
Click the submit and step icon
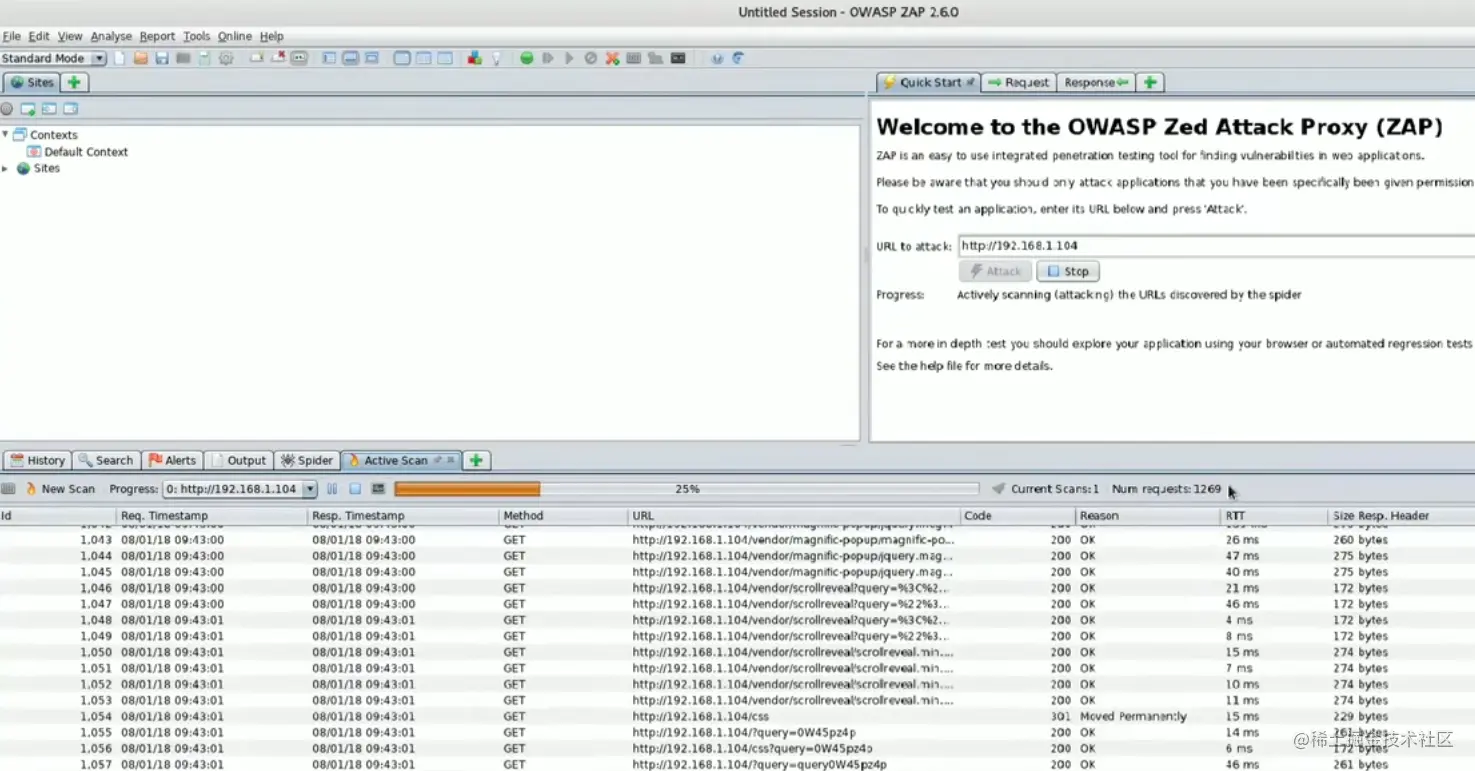point(548,58)
